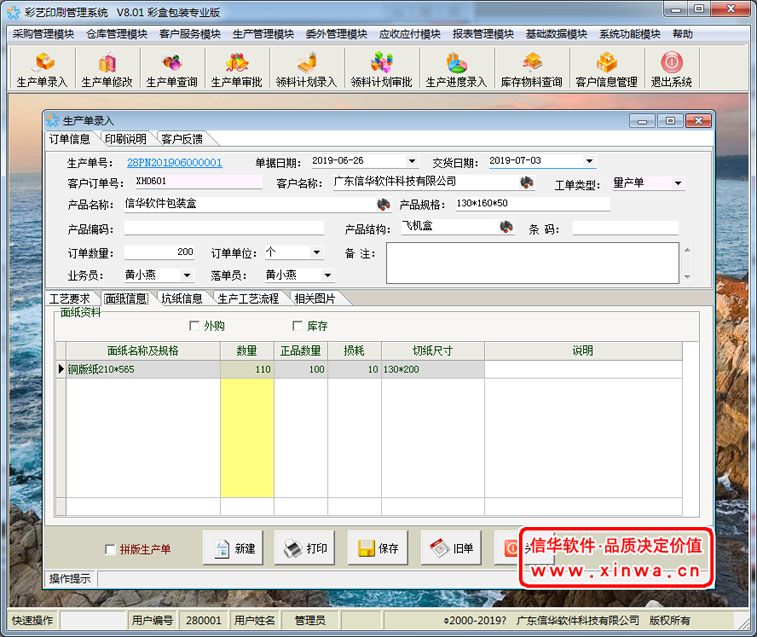Open 生产单审批 toolbar icon
Screen dimensions: 757x637
coord(237,69)
